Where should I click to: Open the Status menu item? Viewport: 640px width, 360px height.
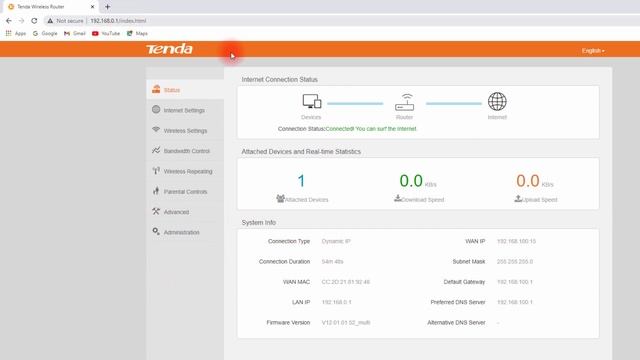click(x=185, y=90)
